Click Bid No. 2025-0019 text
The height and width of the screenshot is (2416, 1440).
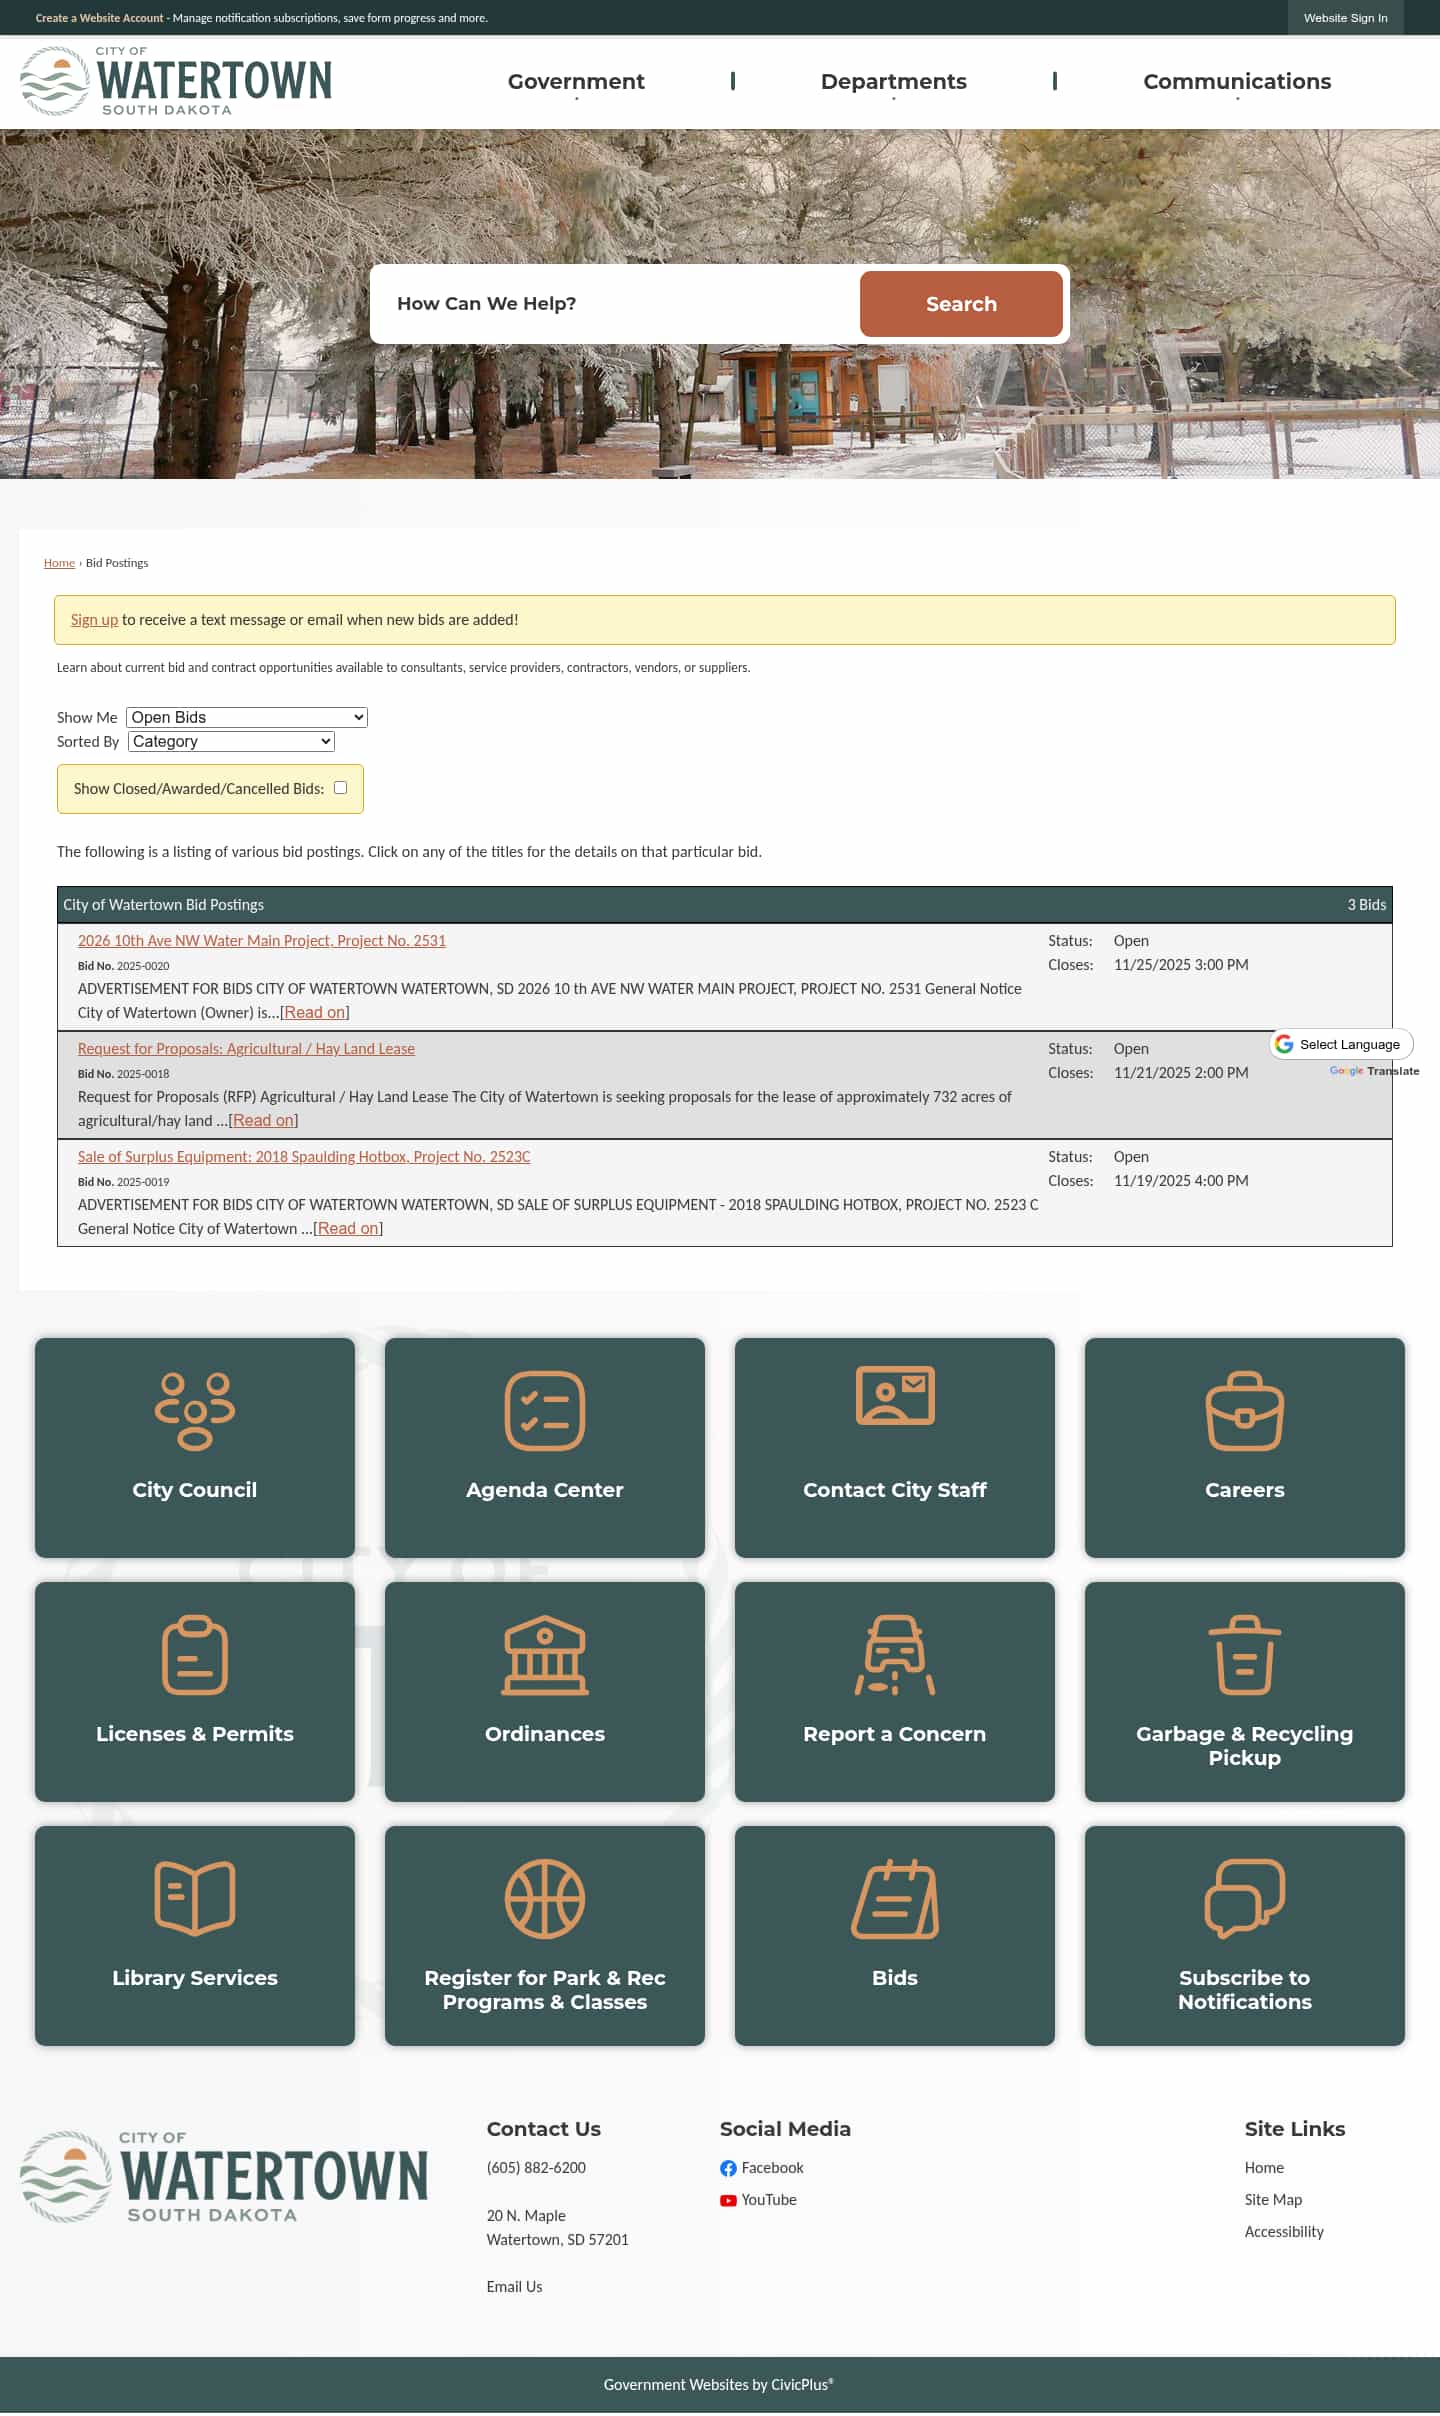pyautogui.click(x=124, y=1182)
